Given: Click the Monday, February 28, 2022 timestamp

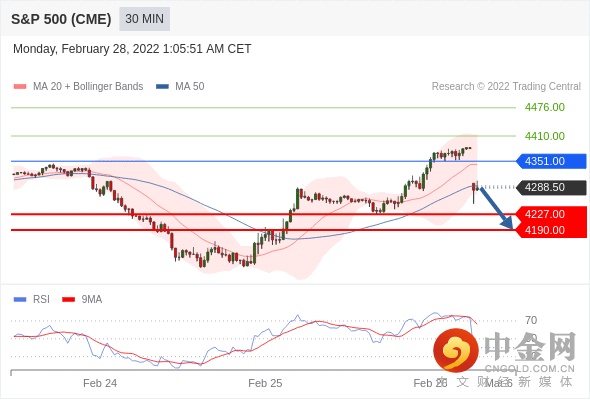Looking at the screenshot, I should point(132,49).
